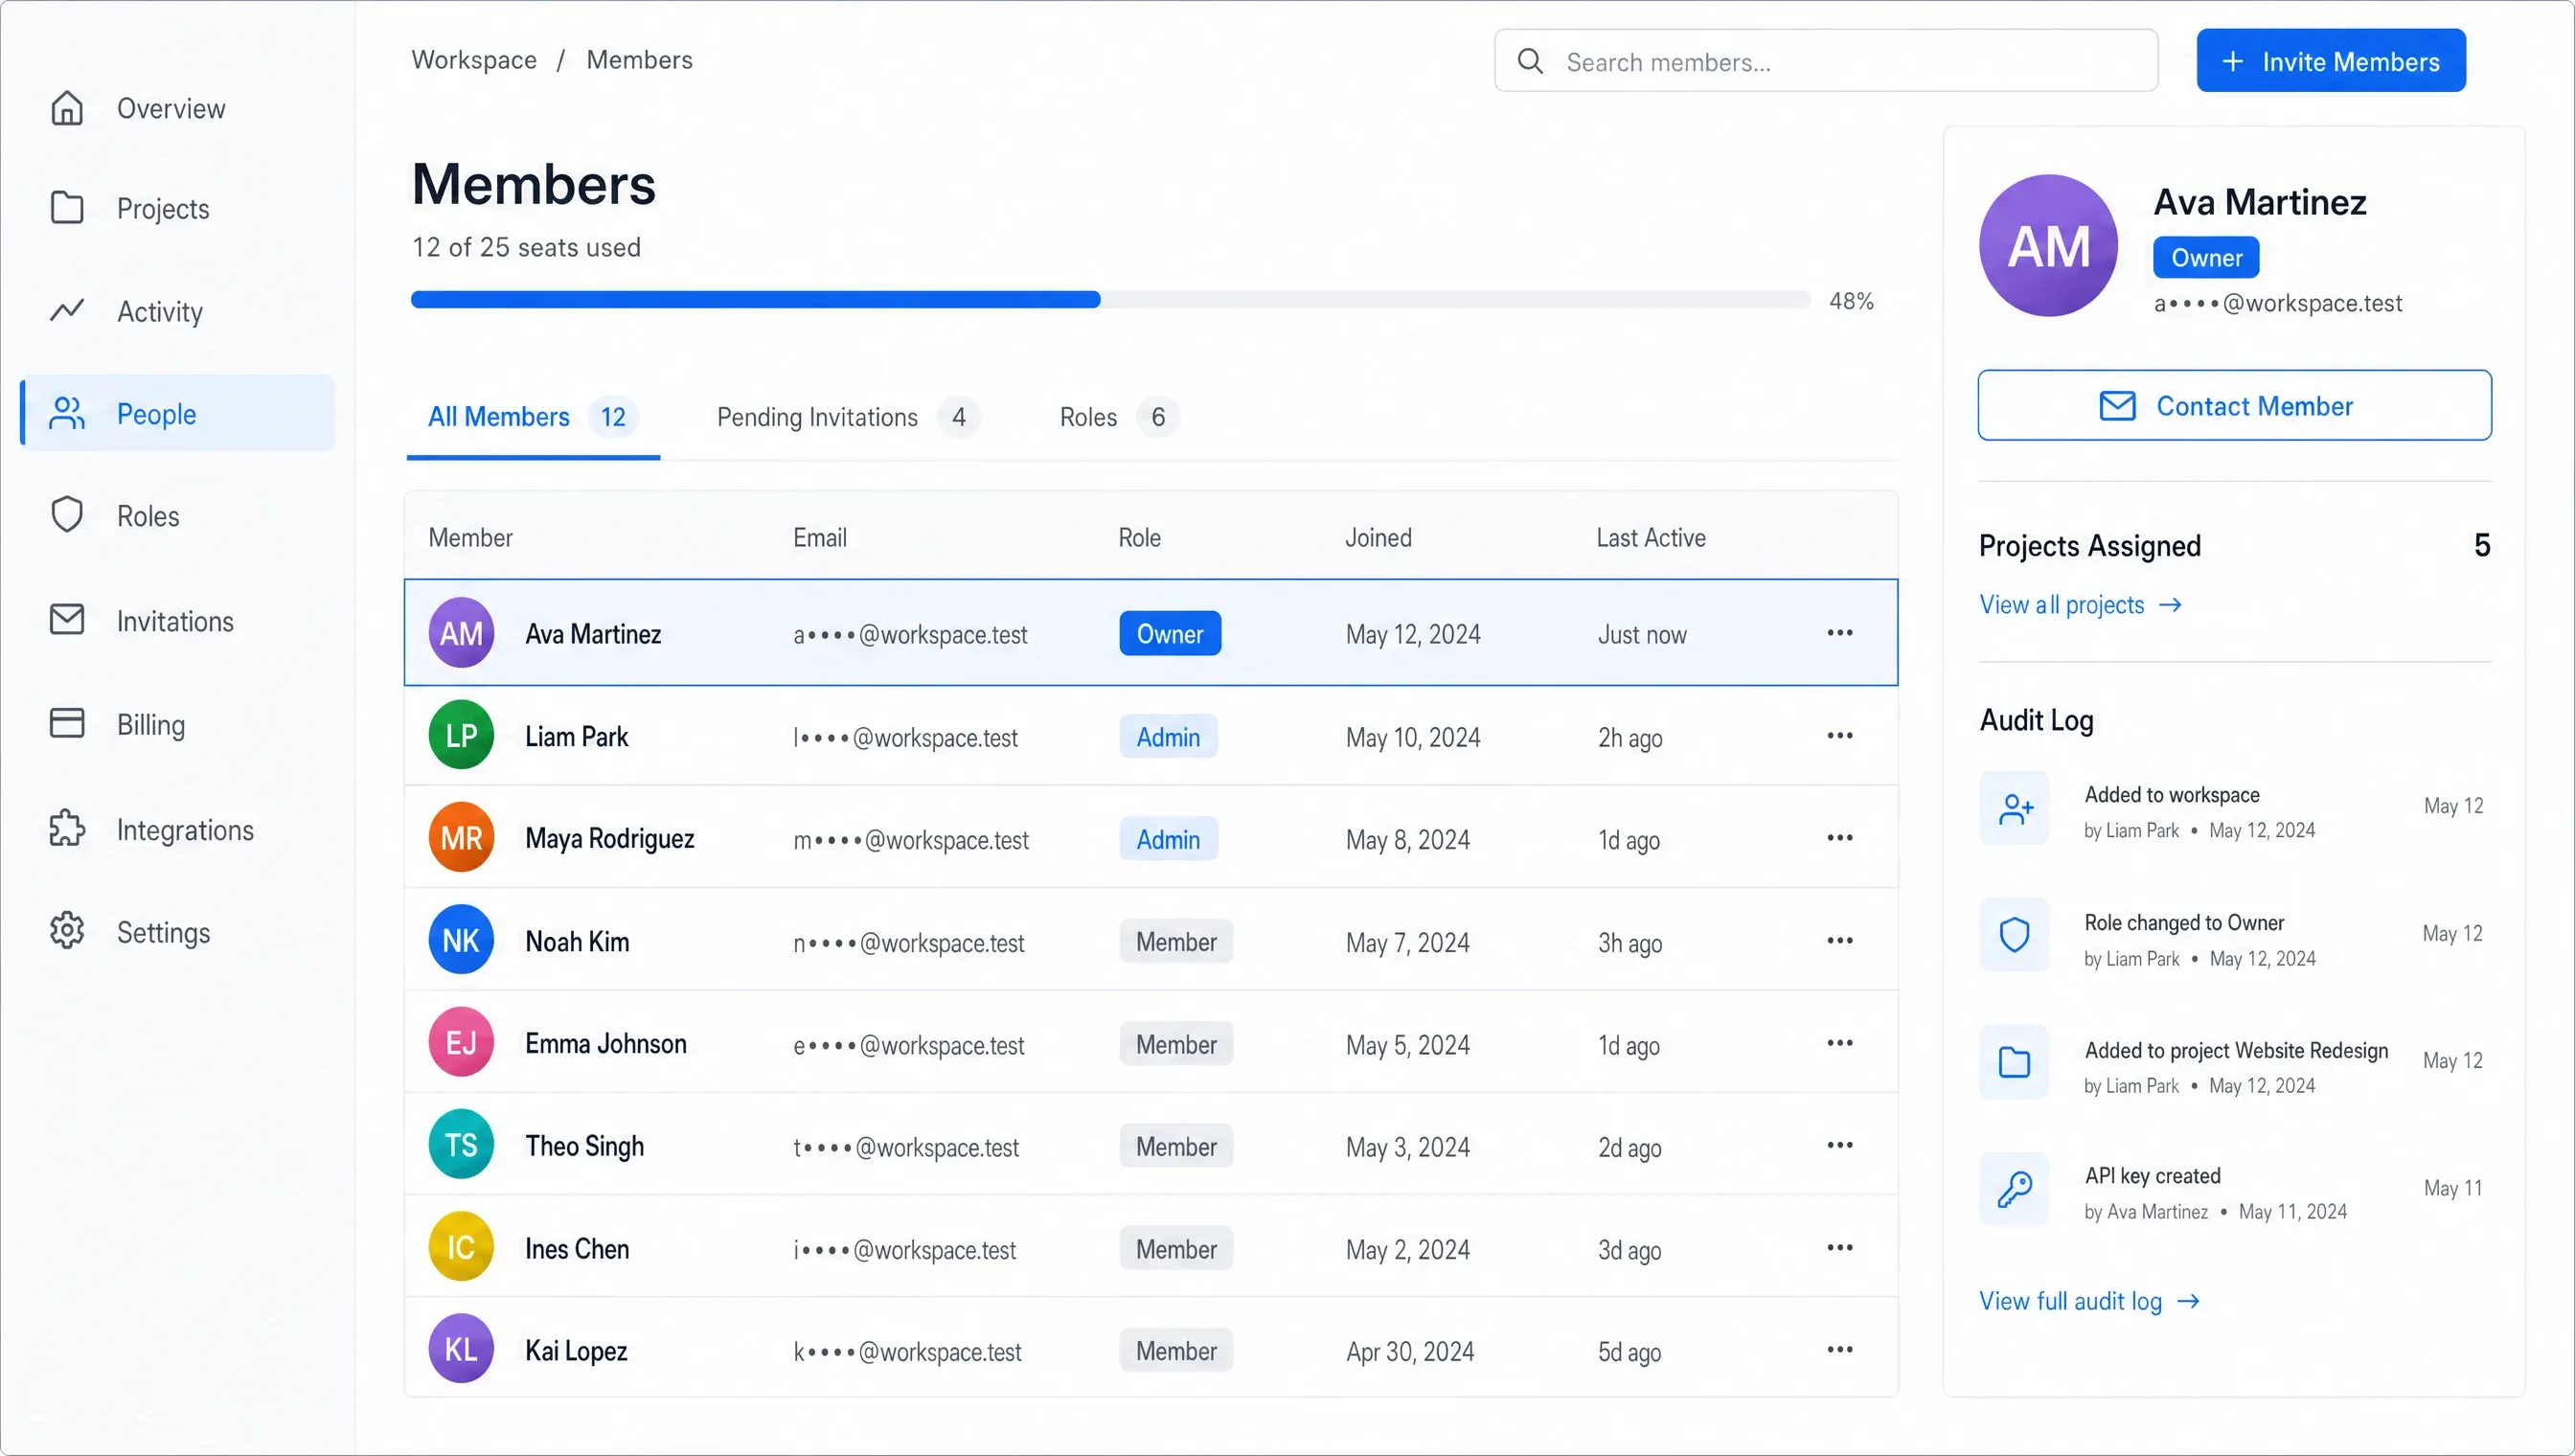Image resolution: width=2575 pixels, height=1456 pixels.
Task: Open the Overview home icon
Action: (67, 108)
